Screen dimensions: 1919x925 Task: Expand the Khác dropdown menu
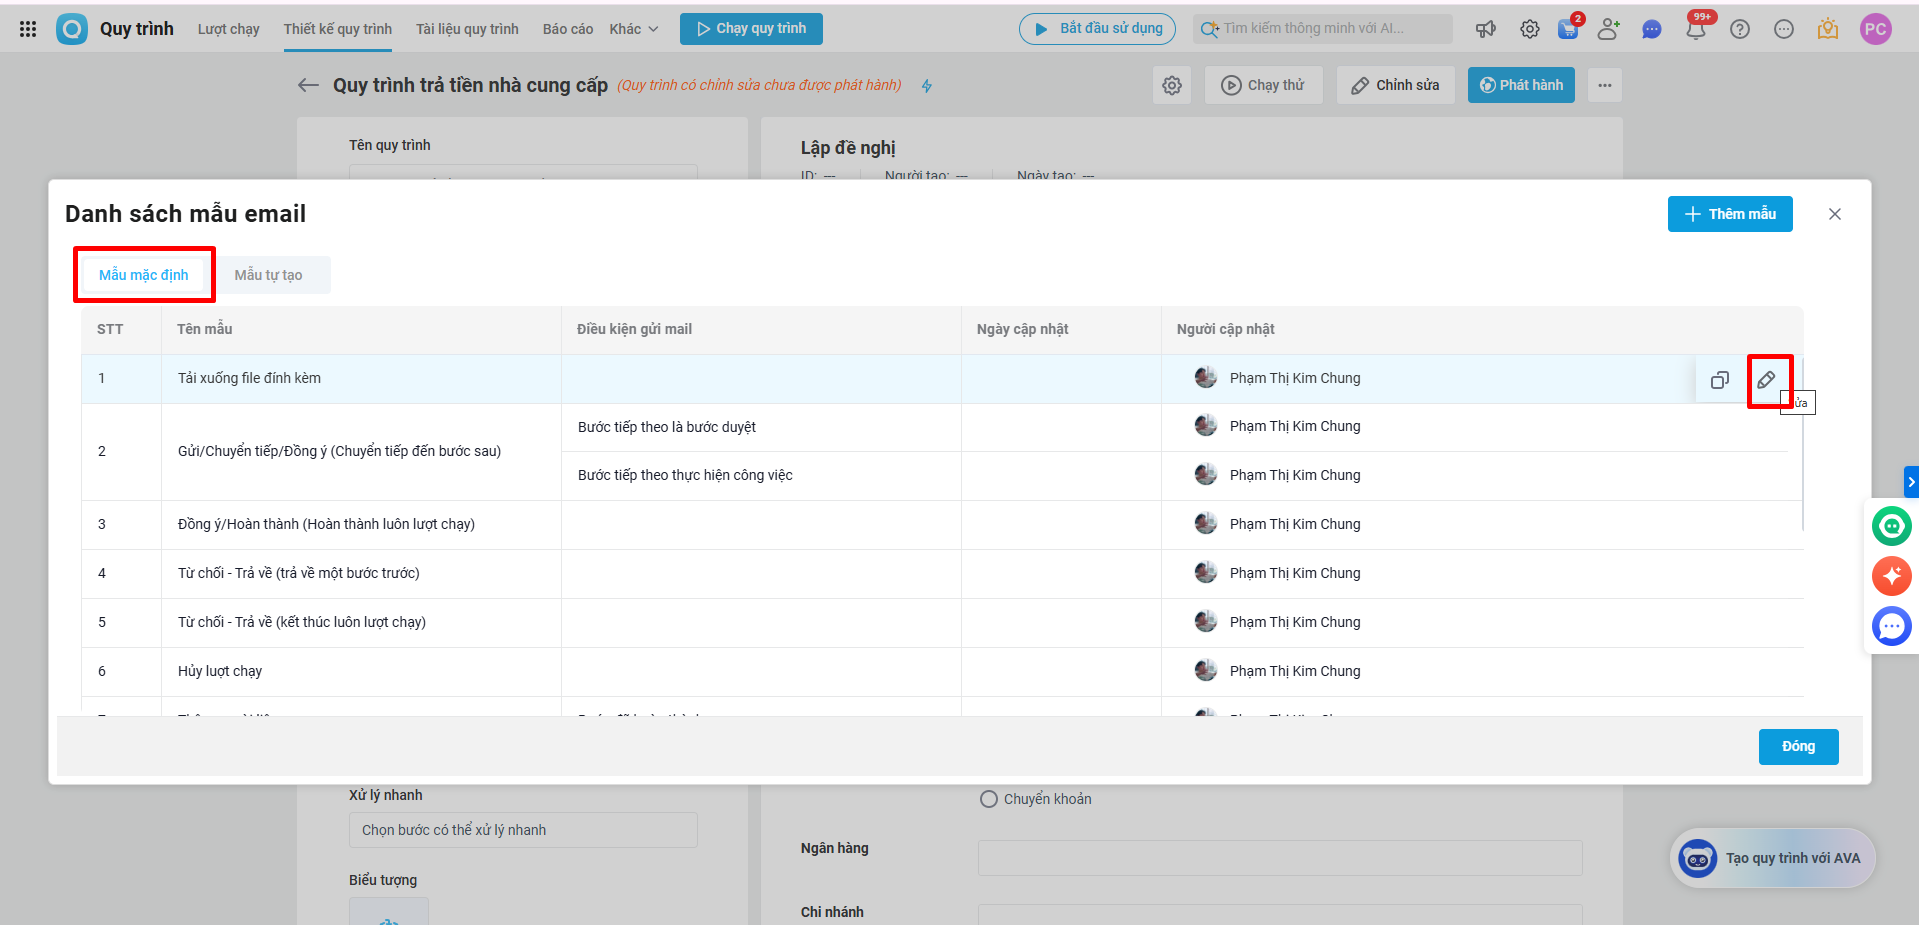pyautogui.click(x=634, y=29)
